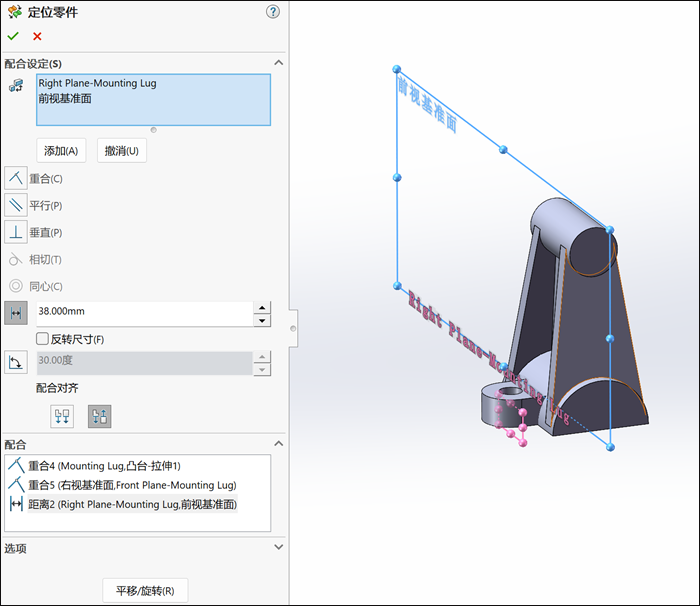This screenshot has height=606, width=700.
Task: Choose the left mate alignment icon under 配合对齐
Action: pos(63,417)
